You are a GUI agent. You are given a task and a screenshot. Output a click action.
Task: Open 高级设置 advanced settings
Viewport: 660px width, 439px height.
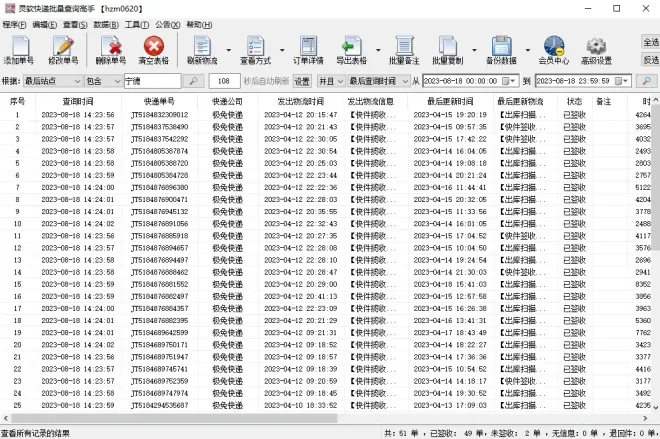[x=597, y=49]
